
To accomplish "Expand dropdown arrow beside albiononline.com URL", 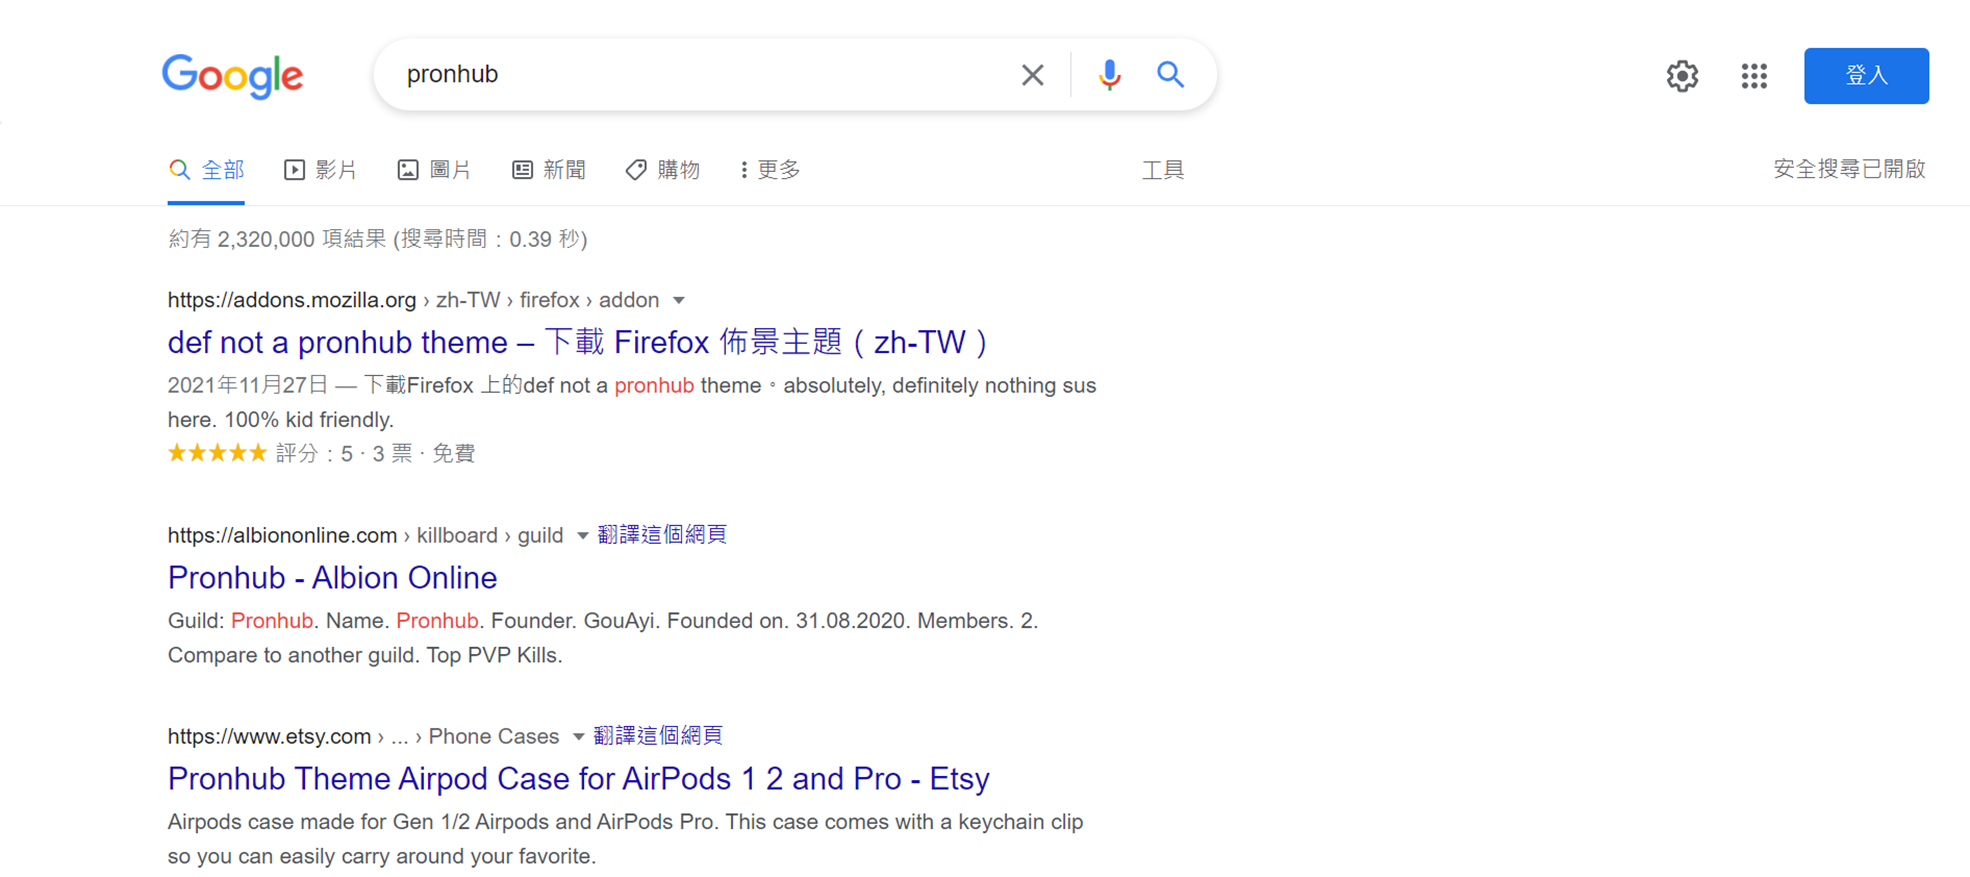I will pos(582,536).
